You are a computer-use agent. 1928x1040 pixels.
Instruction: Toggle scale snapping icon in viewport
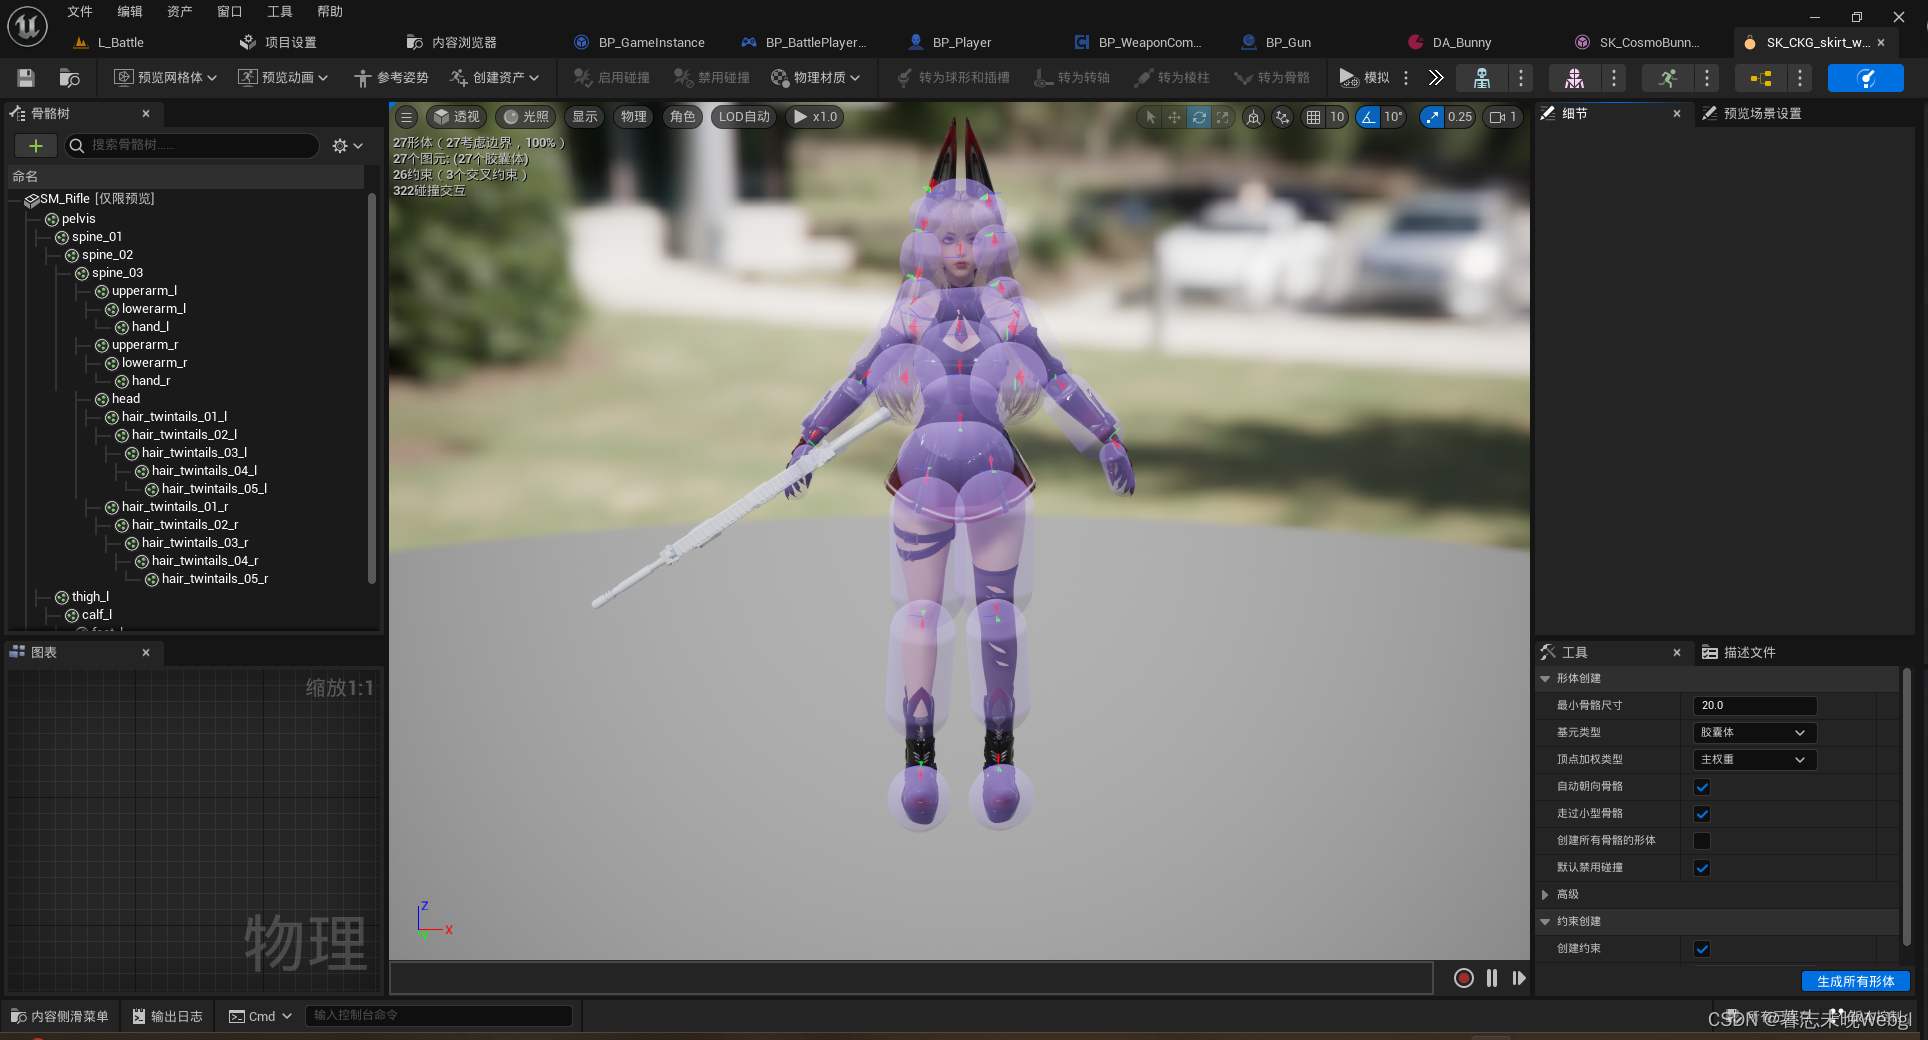pyautogui.click(x=1433, y=117)
